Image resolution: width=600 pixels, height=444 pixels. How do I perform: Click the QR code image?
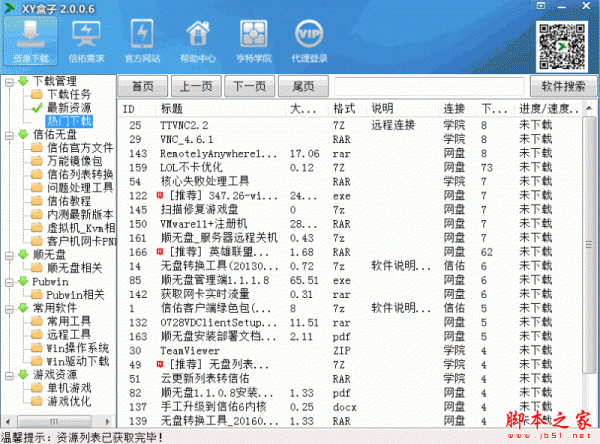pos(562,47)
